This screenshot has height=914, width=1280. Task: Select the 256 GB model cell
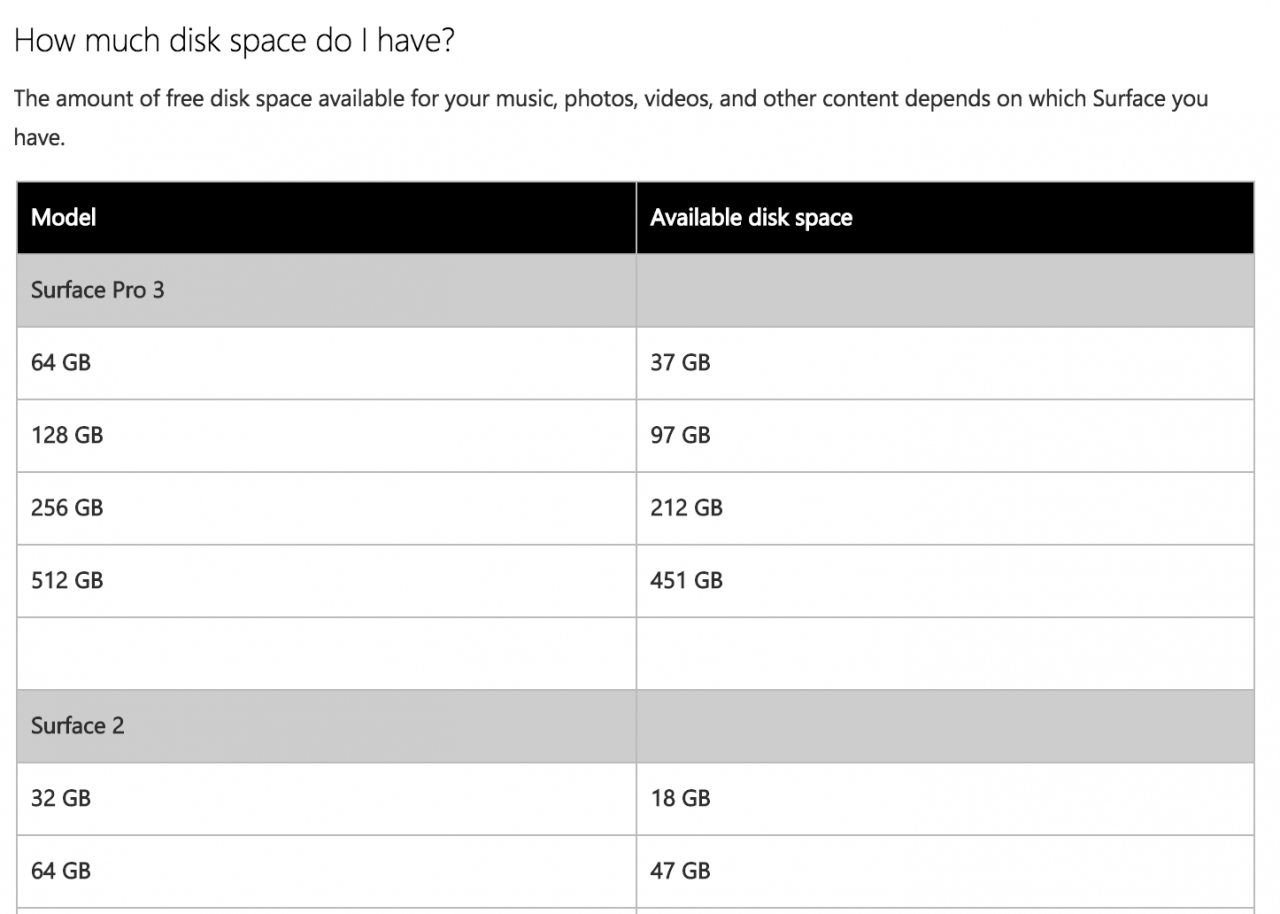point(326,508)
